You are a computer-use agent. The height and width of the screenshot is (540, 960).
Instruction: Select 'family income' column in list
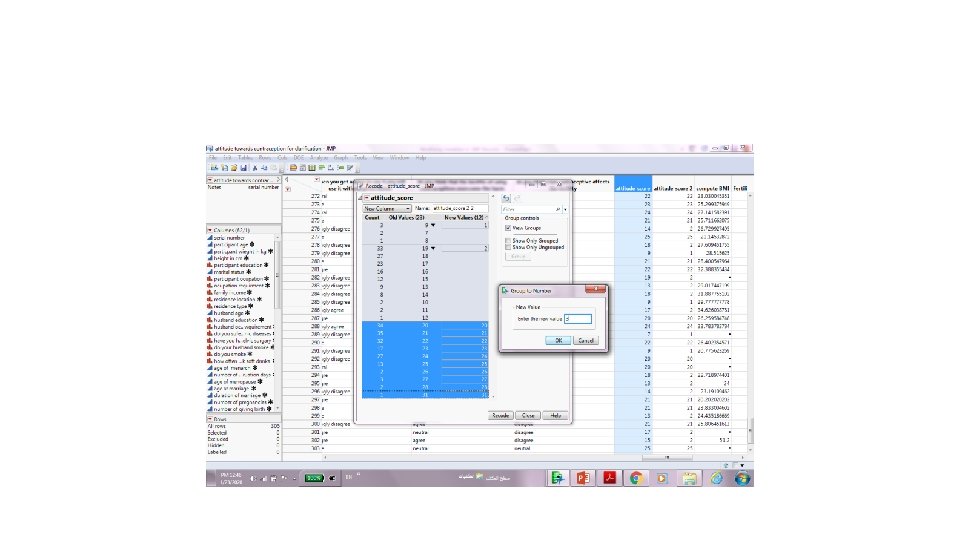click(230, 293)
